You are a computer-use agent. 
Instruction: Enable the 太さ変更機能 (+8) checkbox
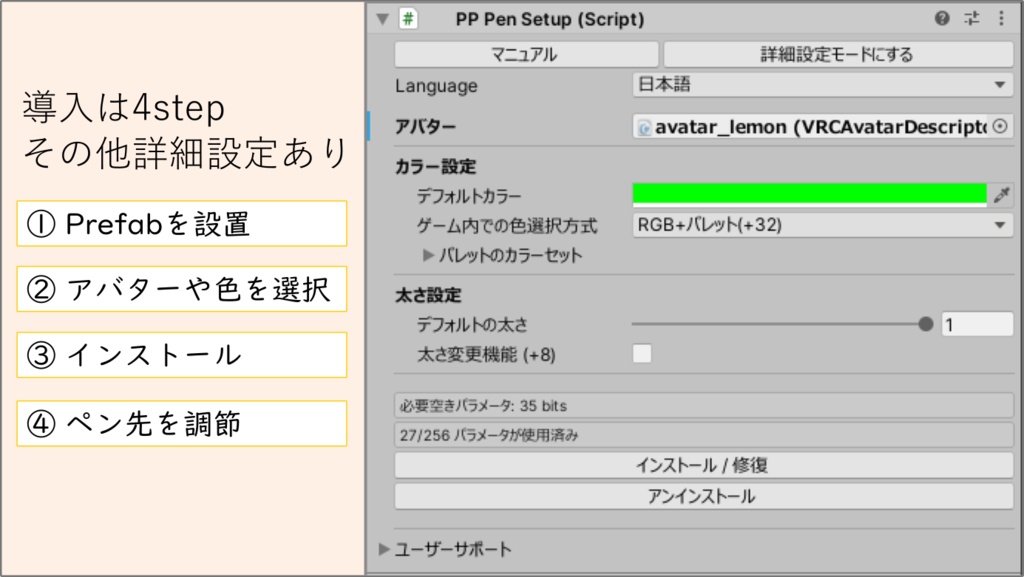click(642, 353)
